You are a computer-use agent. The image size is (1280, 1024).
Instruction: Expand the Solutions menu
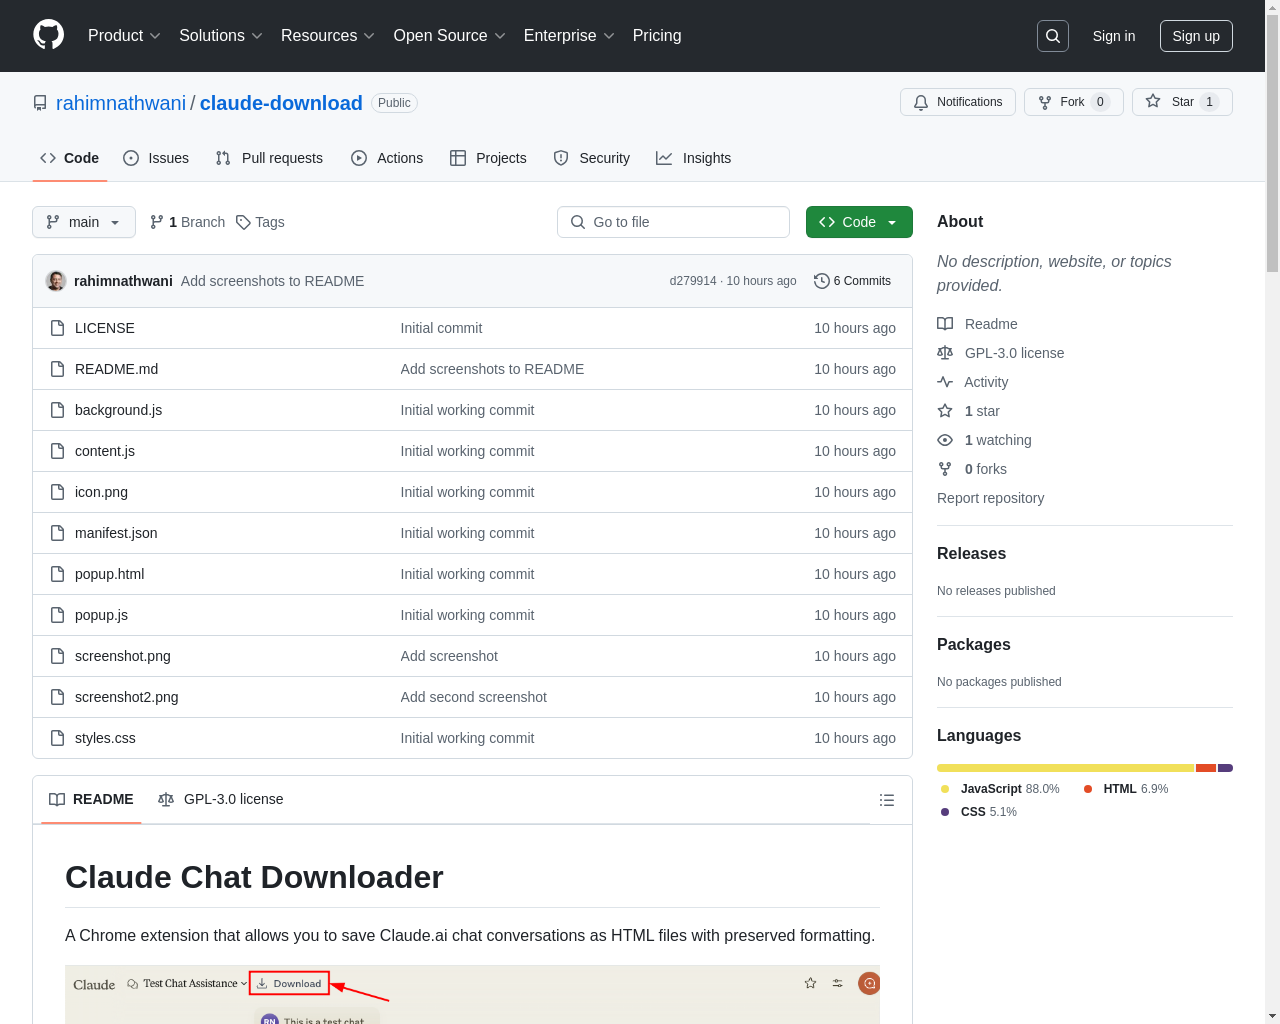tap(221, 36)
